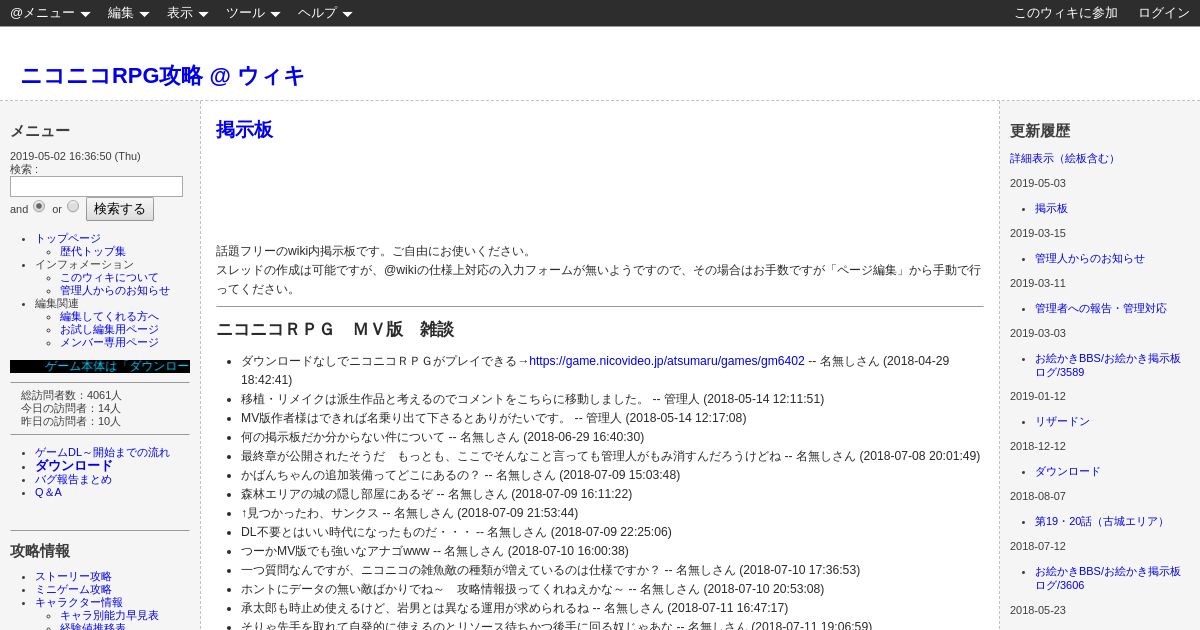Open バグ報告まとめ link

pos(73,479)
